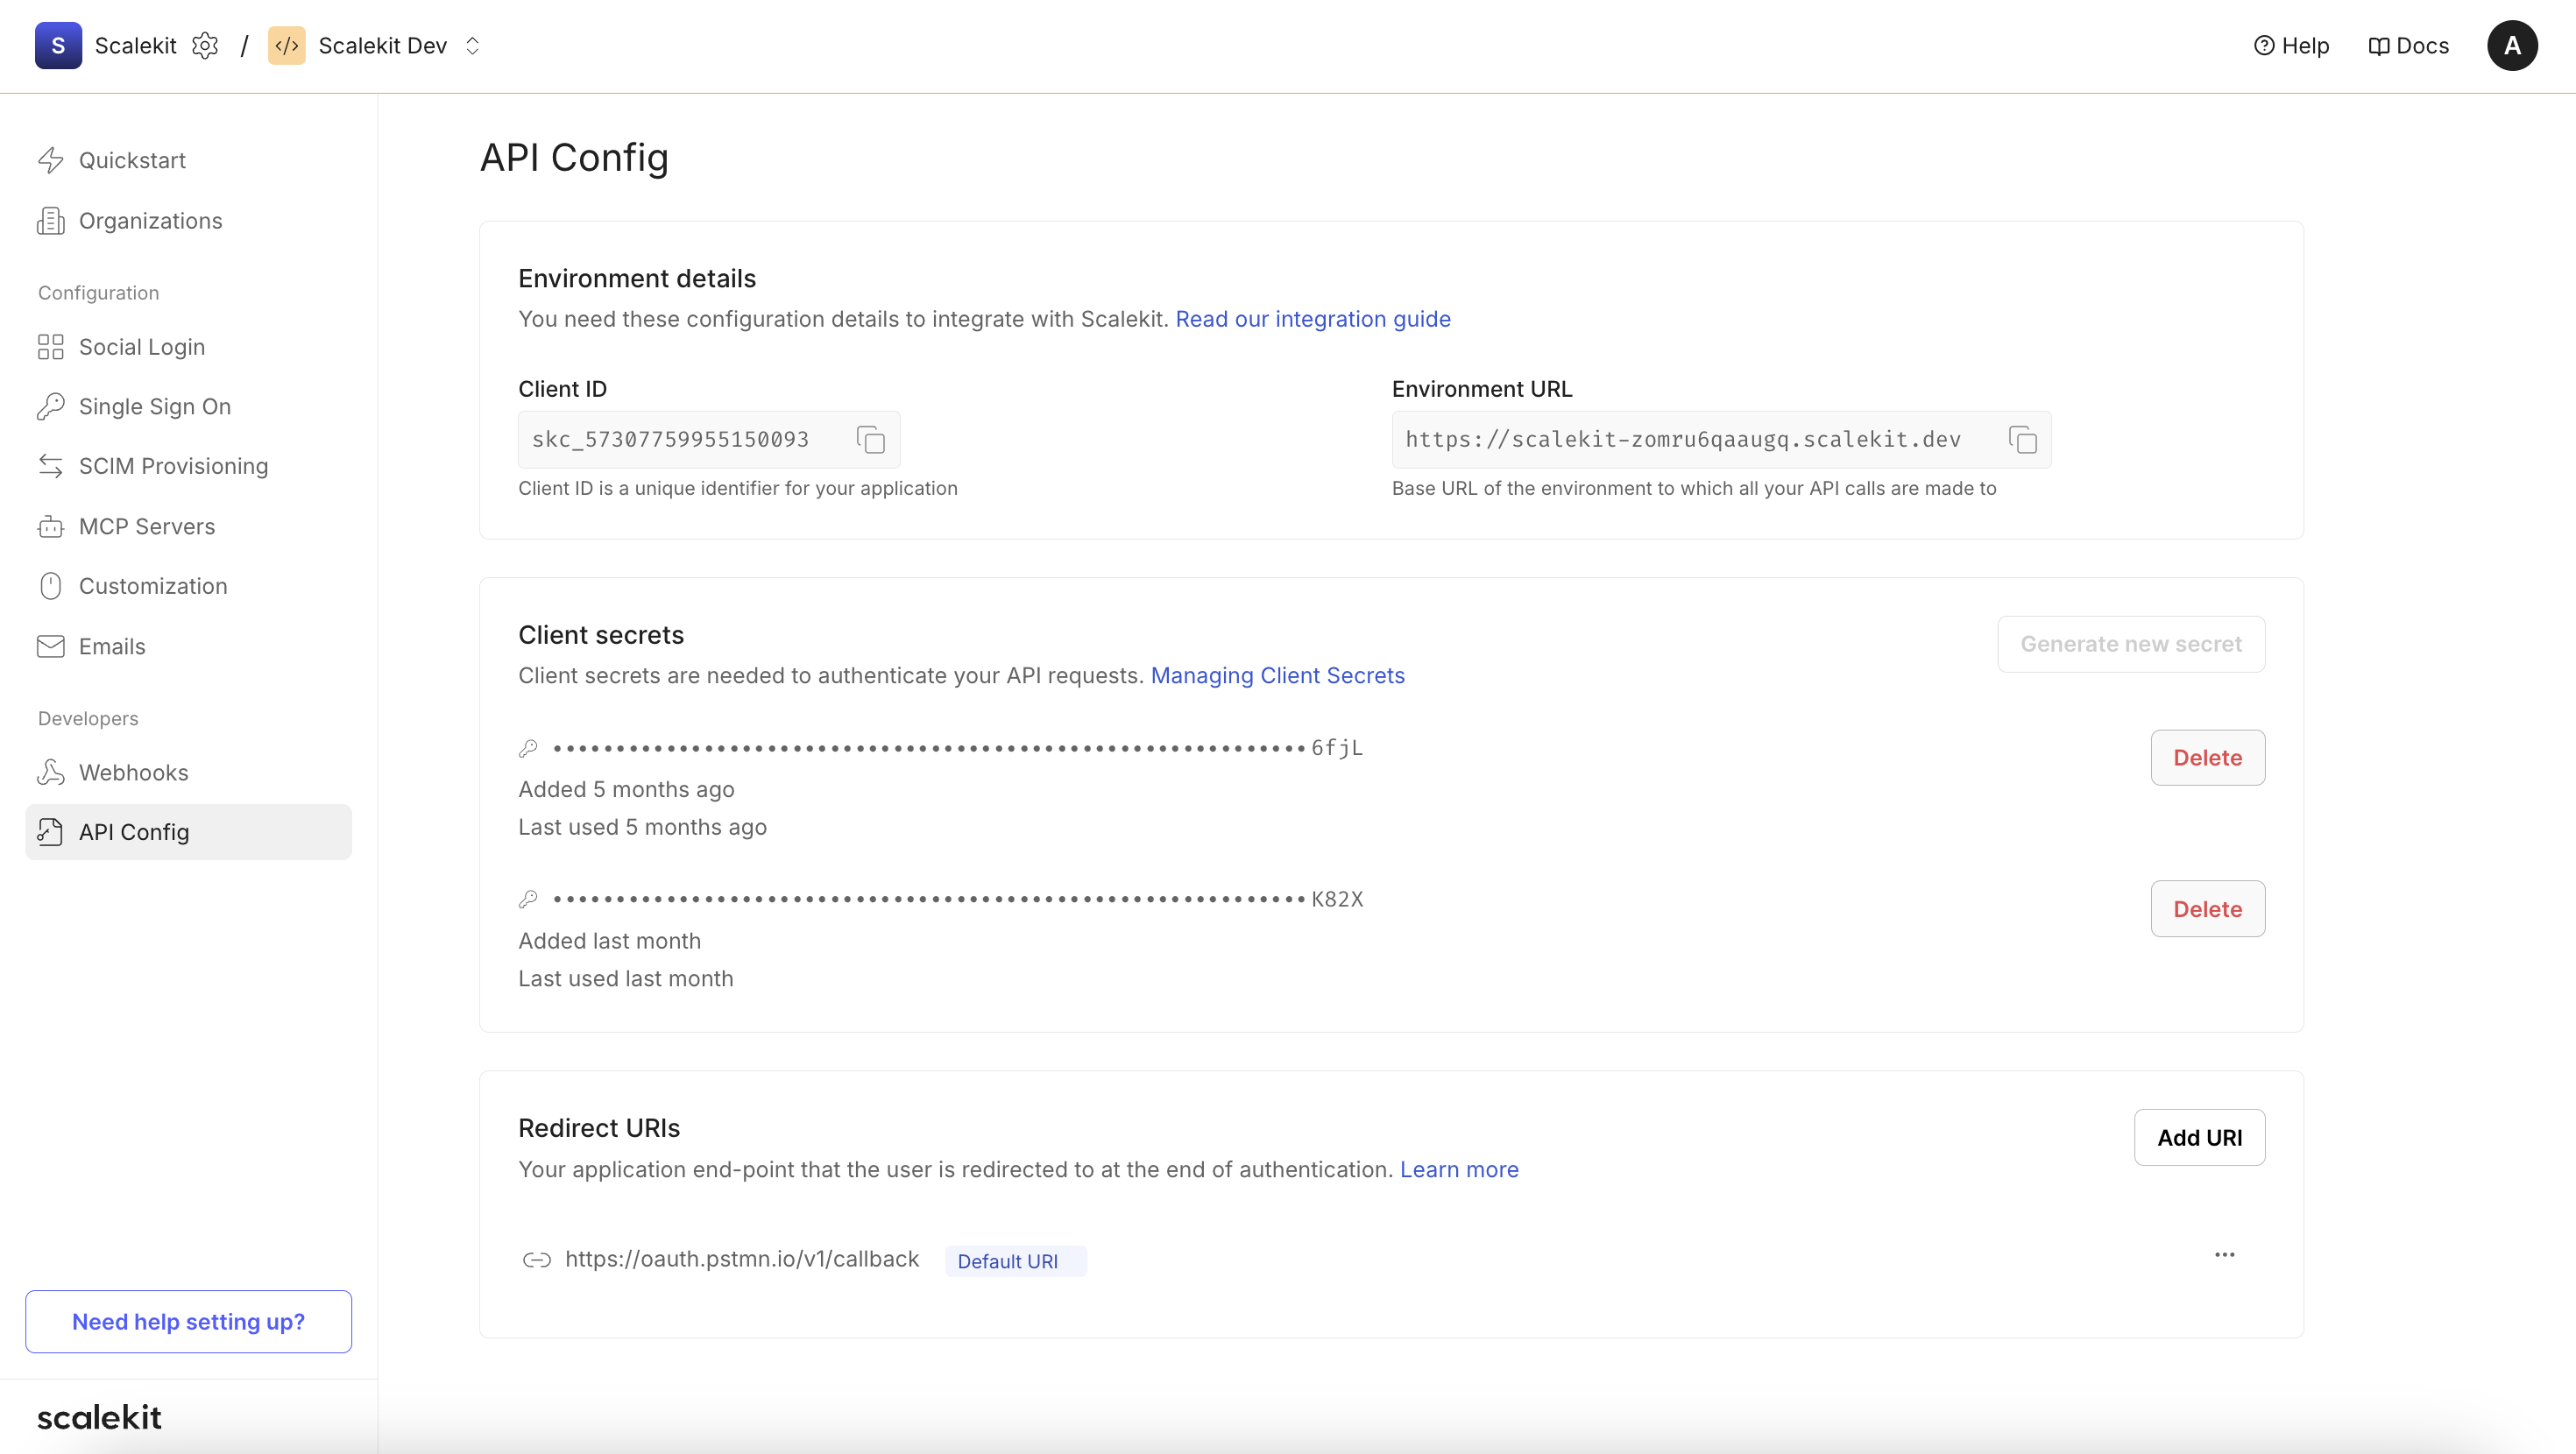Click key icon of K82X secret

pos(528,899)
